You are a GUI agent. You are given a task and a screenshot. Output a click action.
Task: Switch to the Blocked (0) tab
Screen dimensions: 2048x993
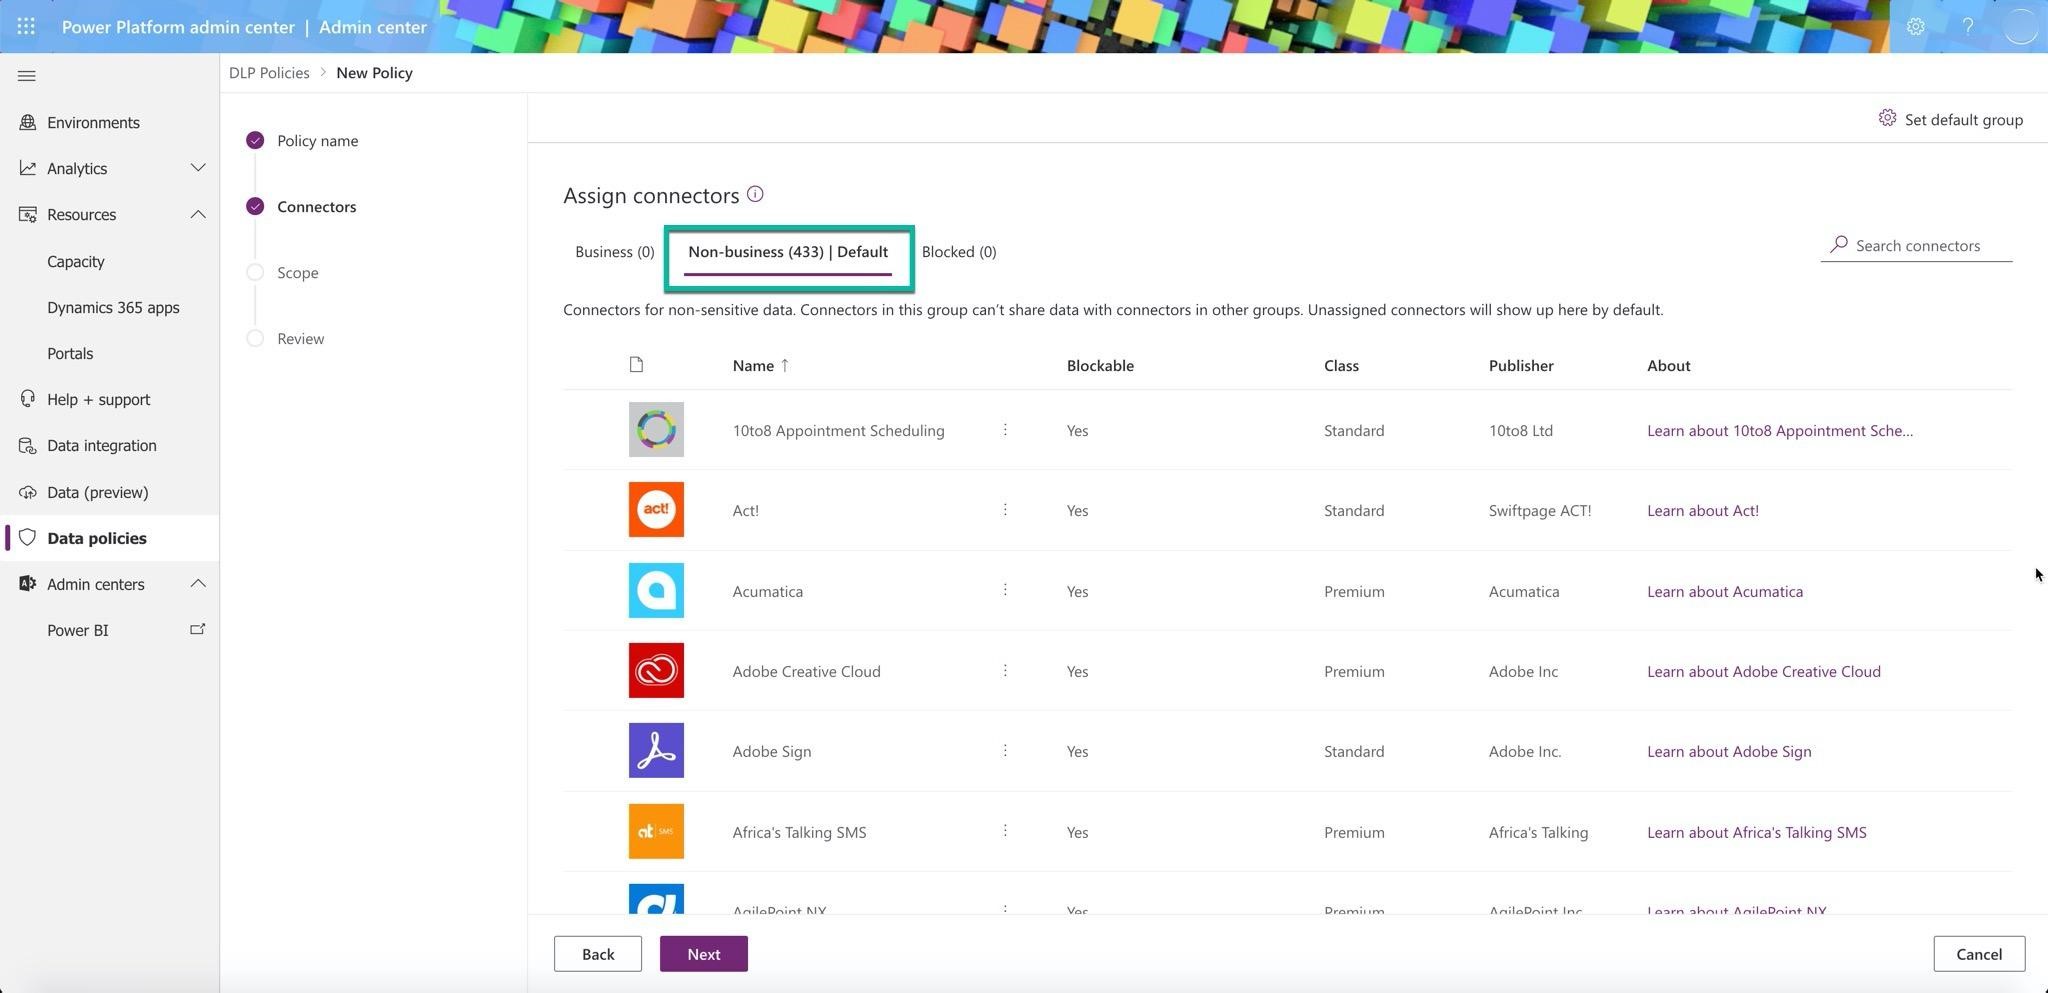pyautogui.click(x=959, y=252)
